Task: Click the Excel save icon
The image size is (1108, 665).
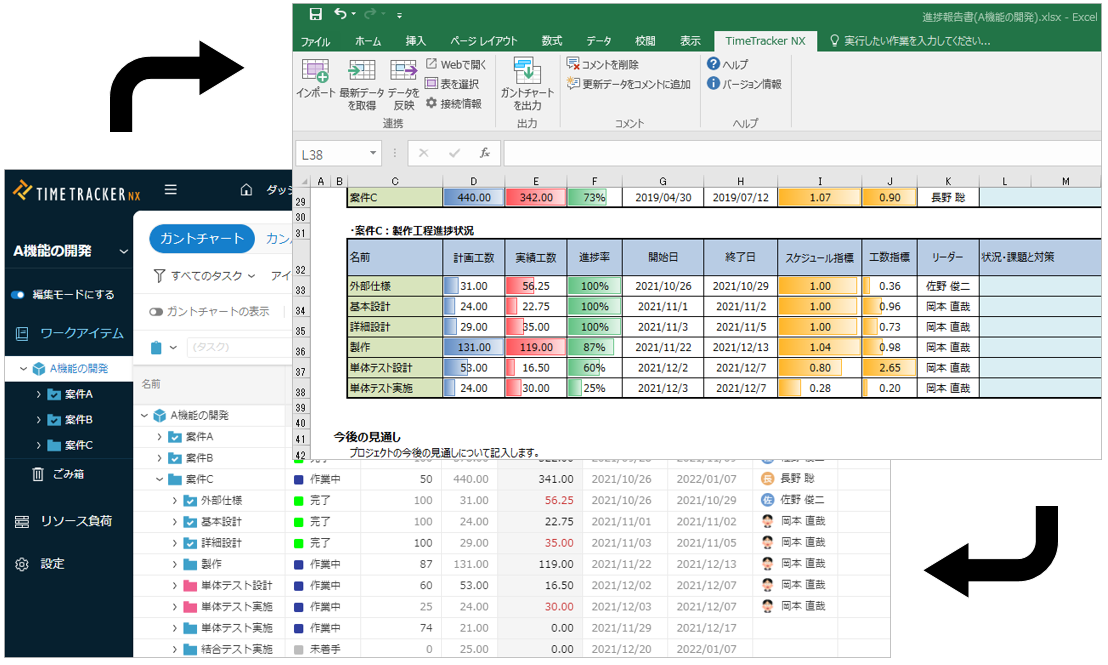Action: click(x=316, y=14)
